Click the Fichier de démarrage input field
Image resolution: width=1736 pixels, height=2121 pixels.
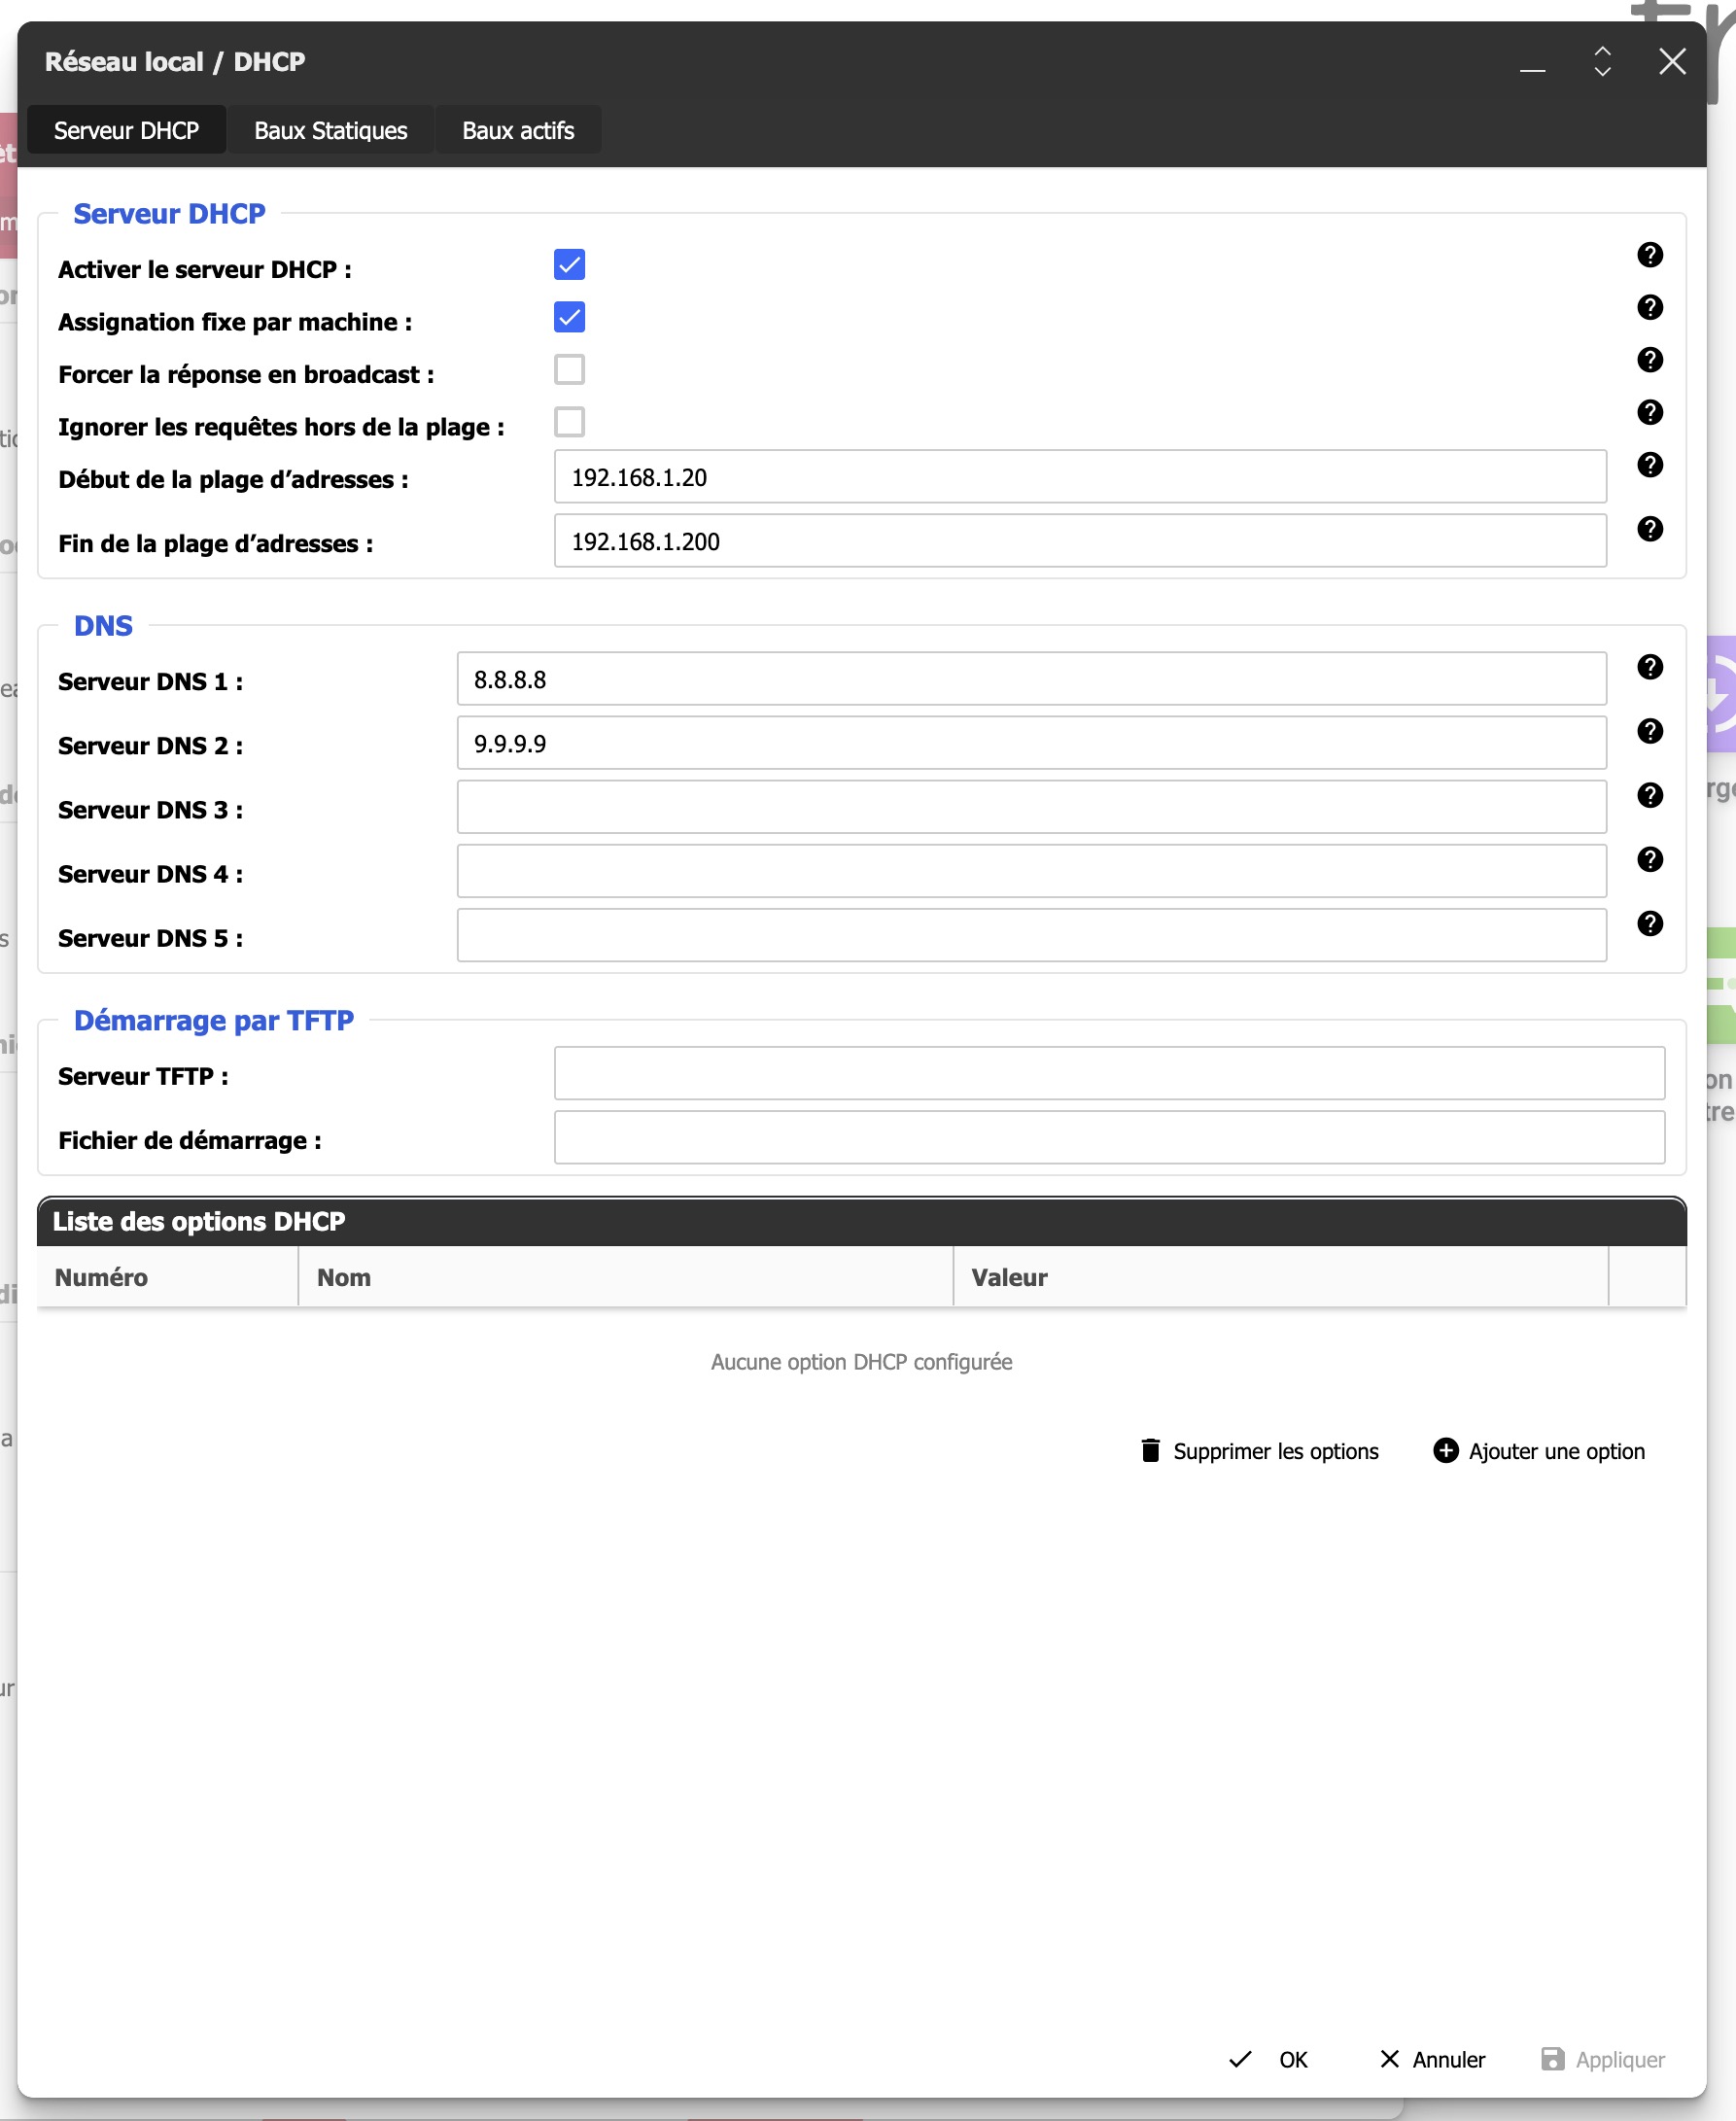[x=1109, y=1137]
